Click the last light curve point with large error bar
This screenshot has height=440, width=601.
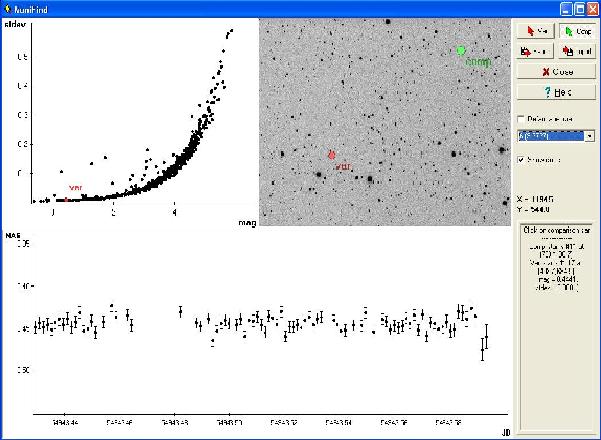point(484,342)
